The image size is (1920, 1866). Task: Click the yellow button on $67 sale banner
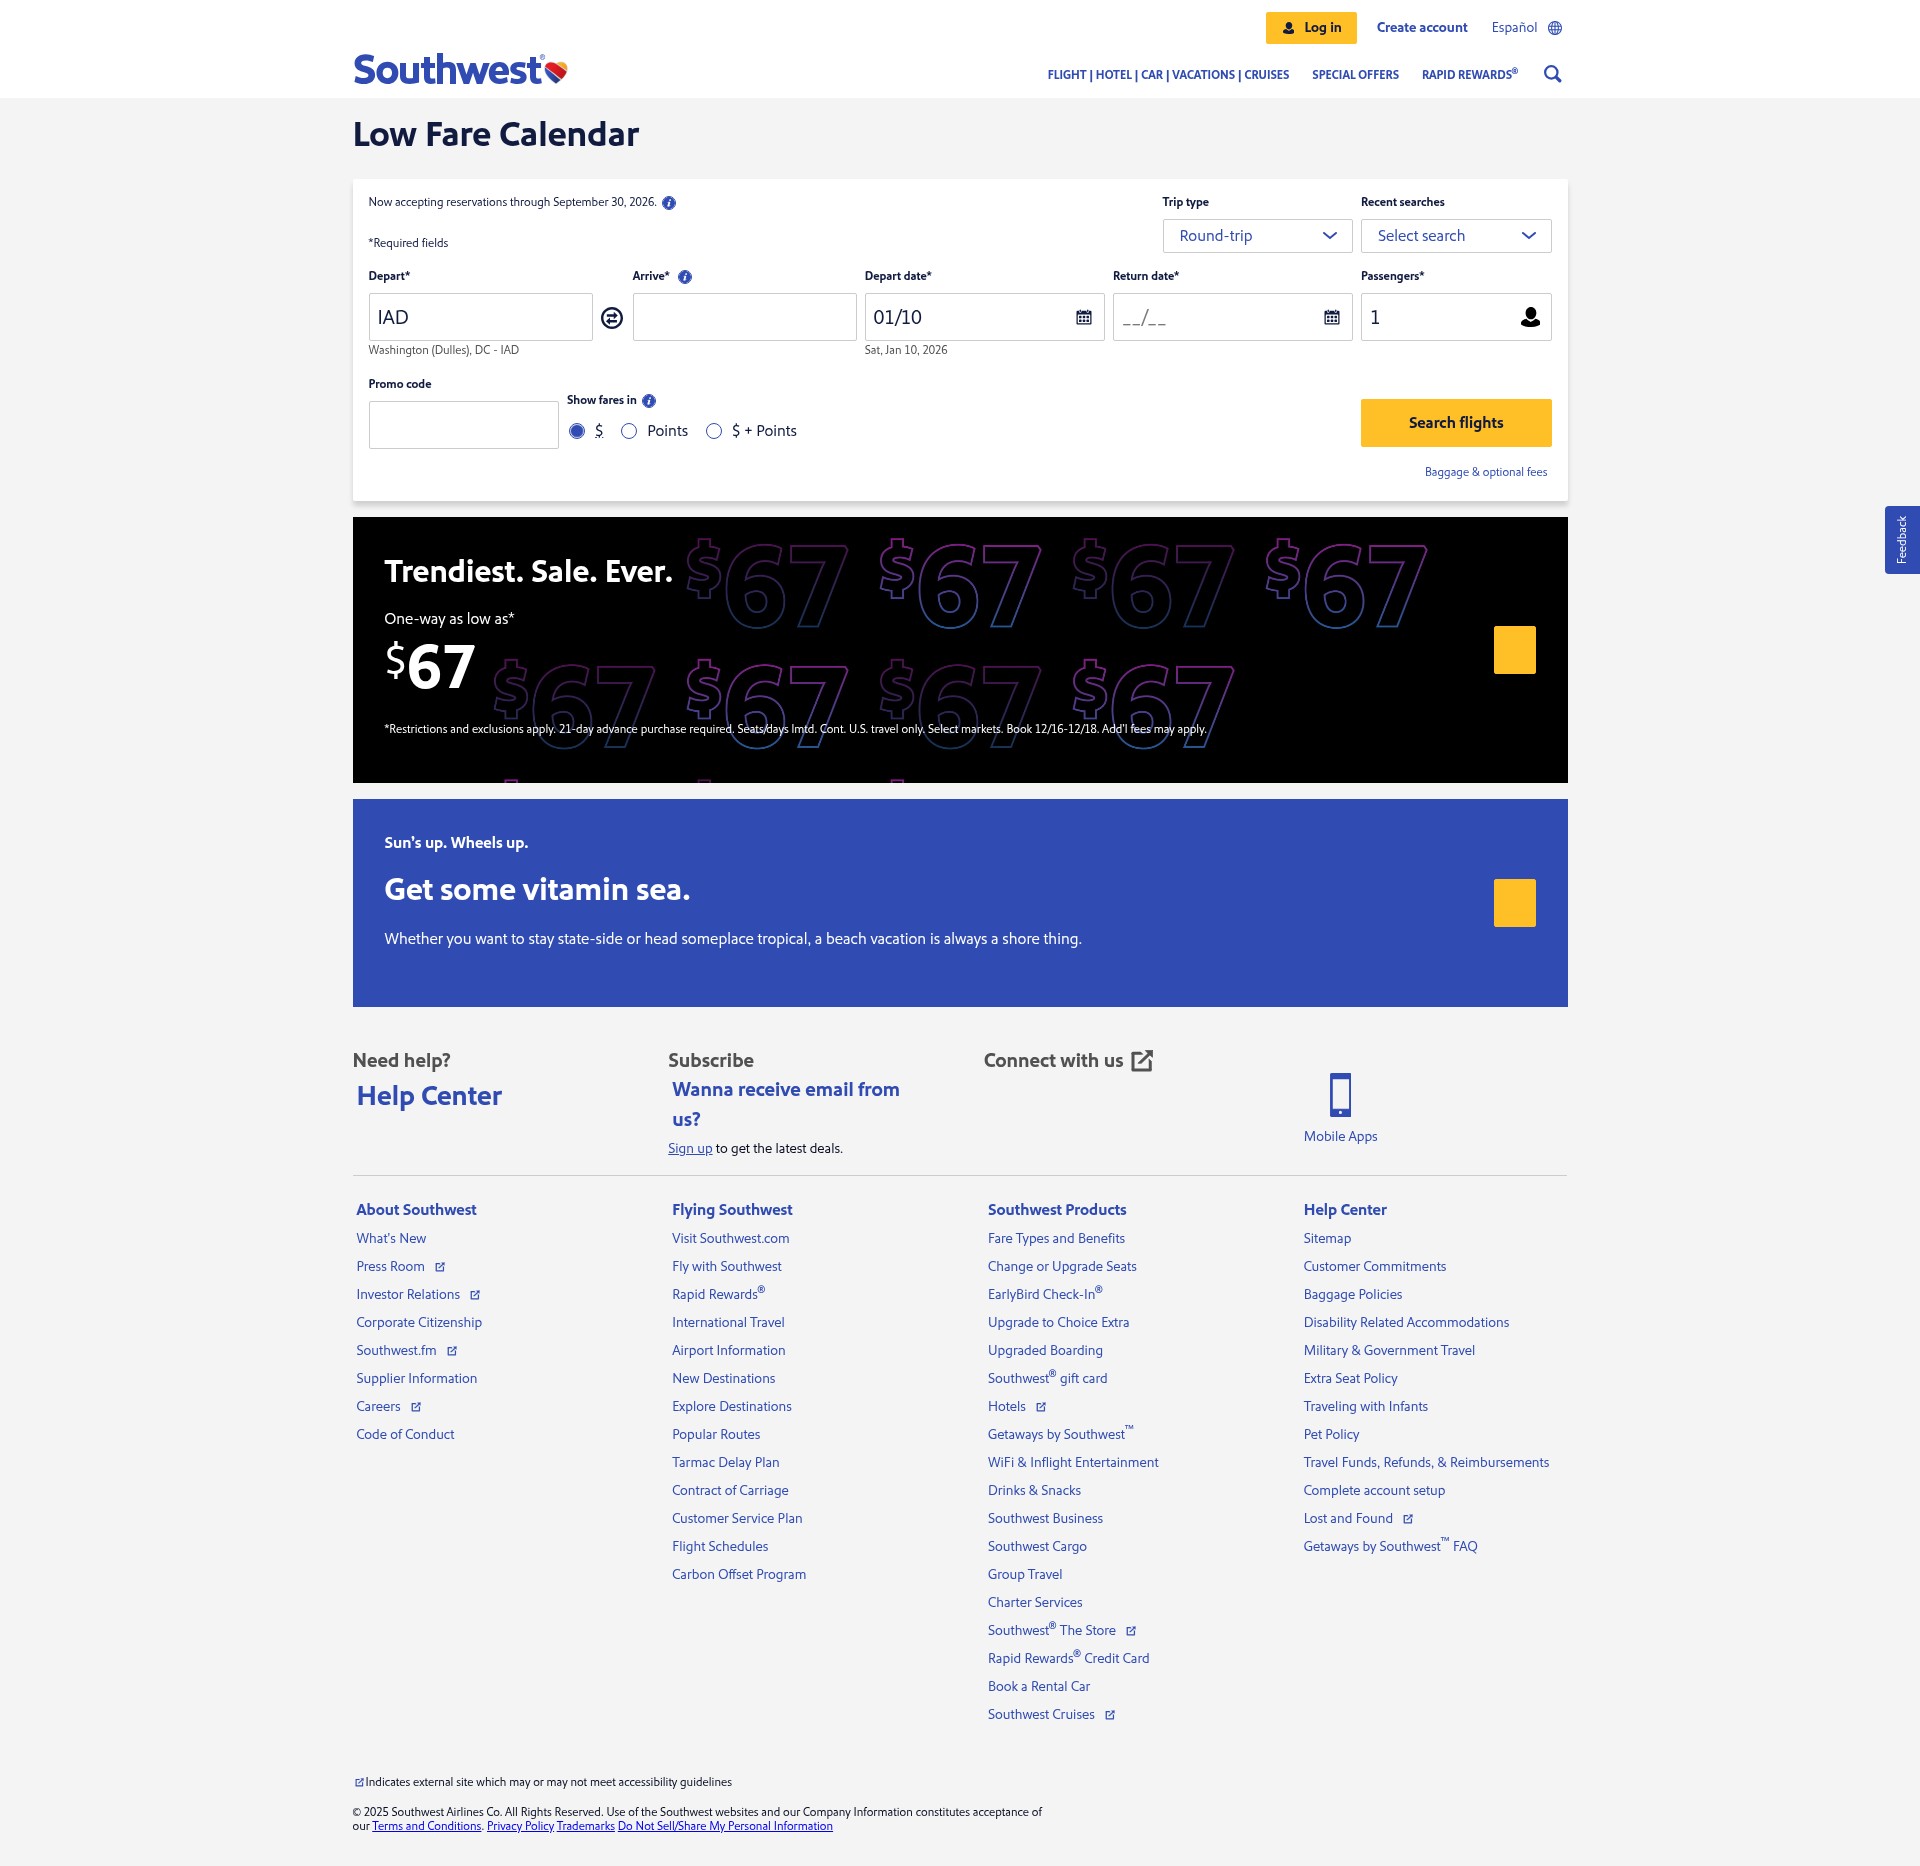point(1515,650)
